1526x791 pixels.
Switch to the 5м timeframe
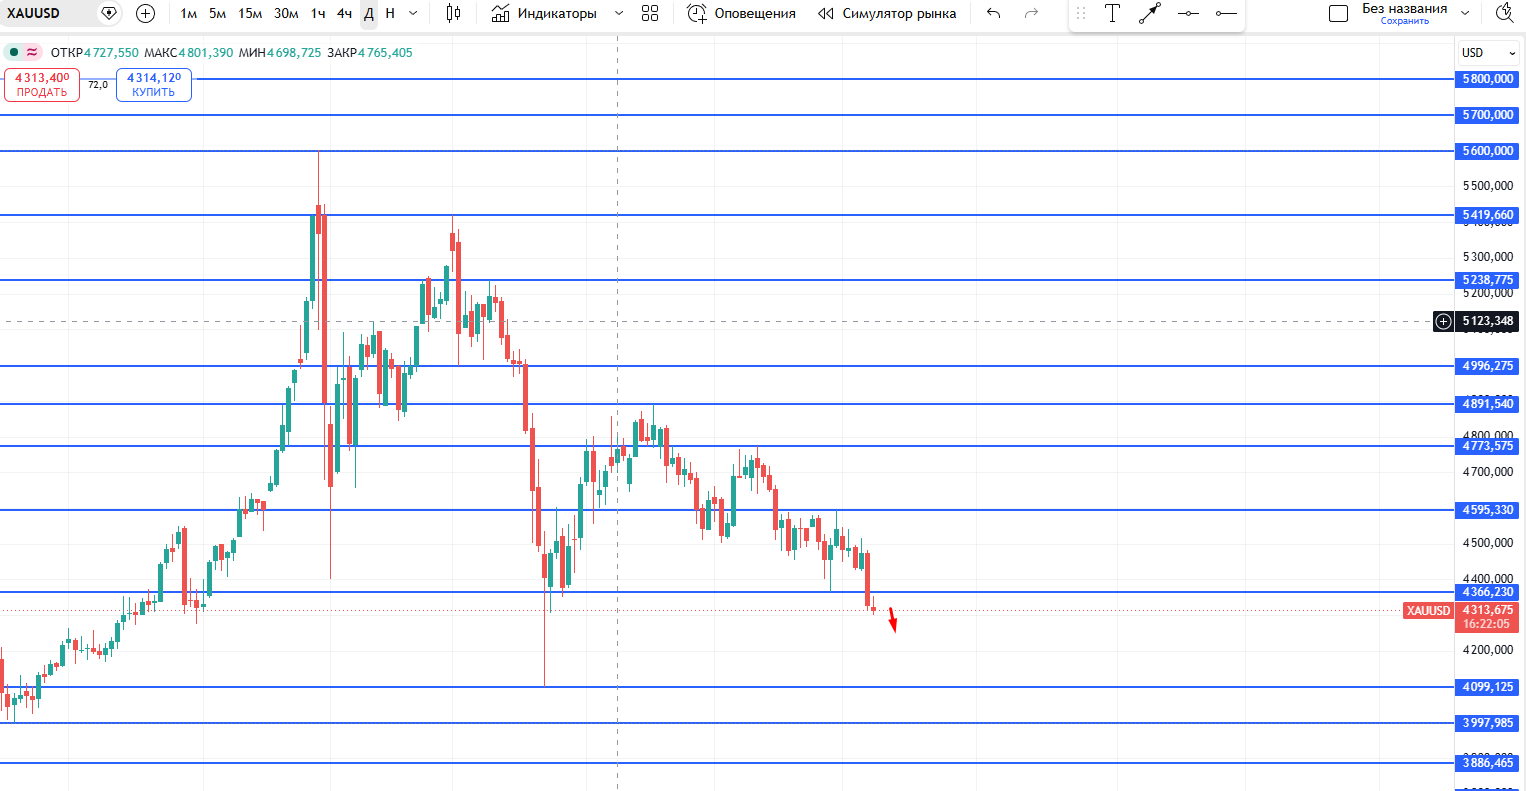tap(217, 13)
